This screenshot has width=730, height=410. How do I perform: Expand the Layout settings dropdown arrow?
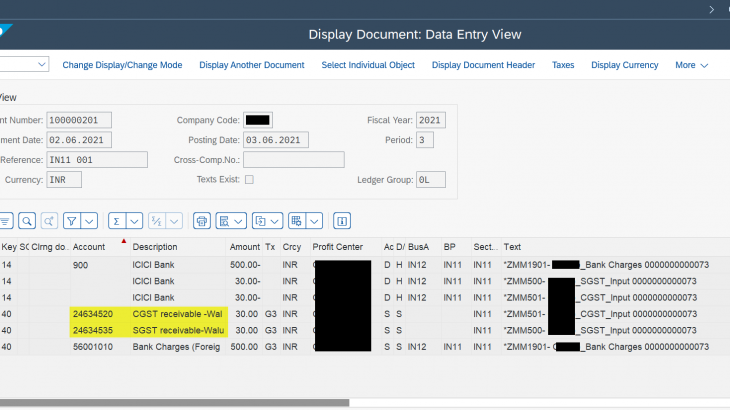[x=314, y=221]
